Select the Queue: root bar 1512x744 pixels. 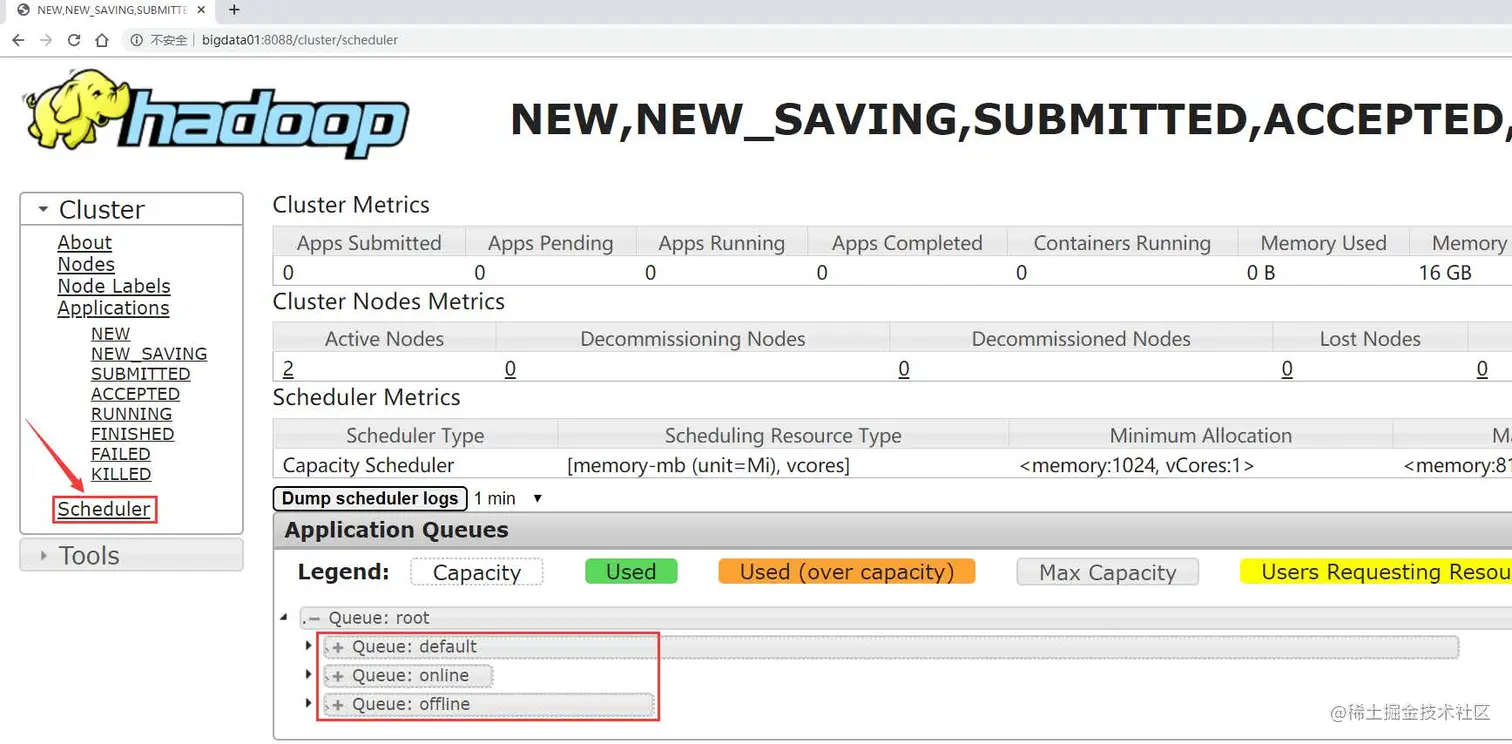coord(905,618)
